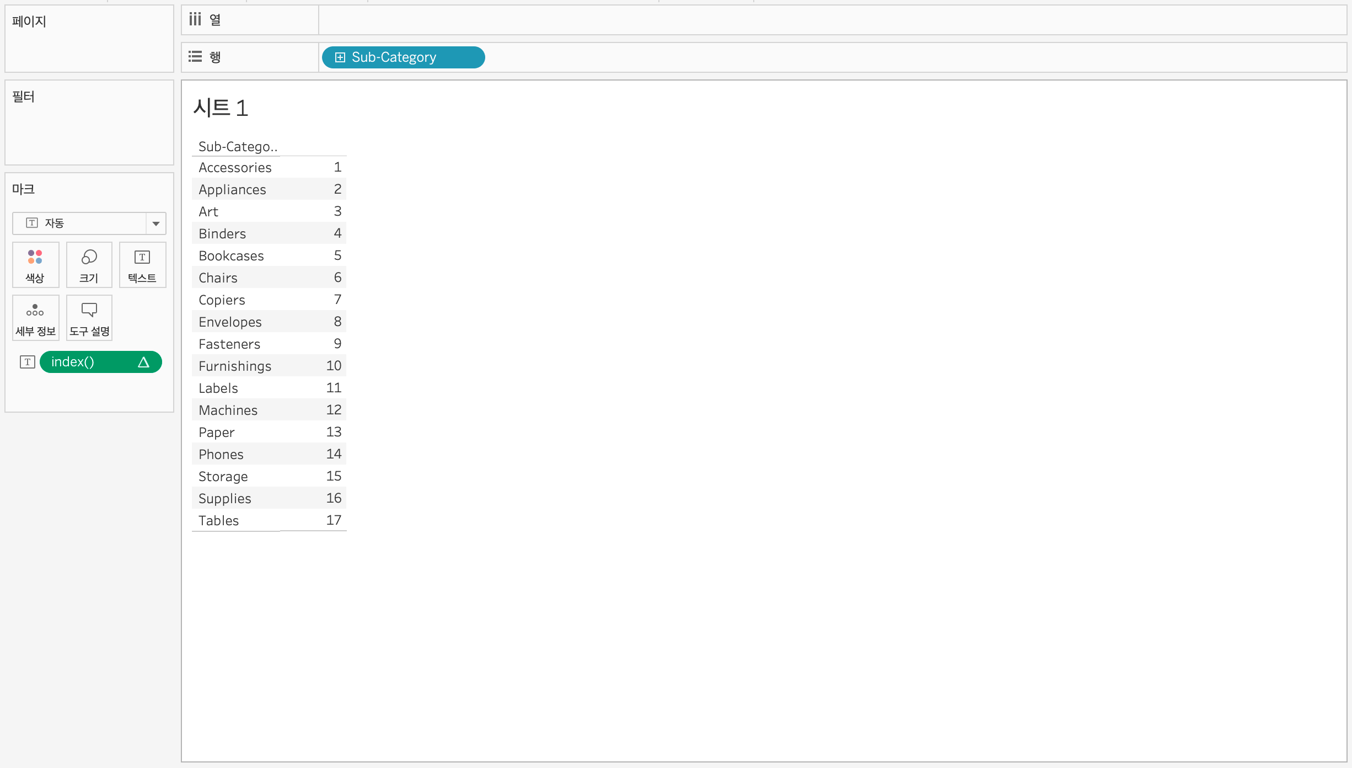Click index value 14 for Phones
The height and width of the screenshot is (768, 1352).
pos(334,454)
